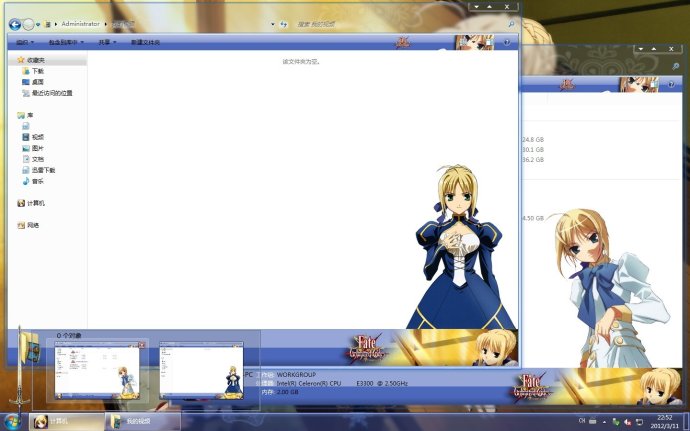Refresh the folder with the refresh icon

(283, 24)
